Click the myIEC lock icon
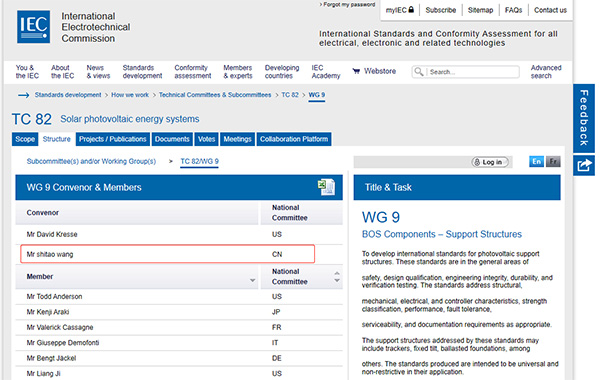 tap(411, 10)
